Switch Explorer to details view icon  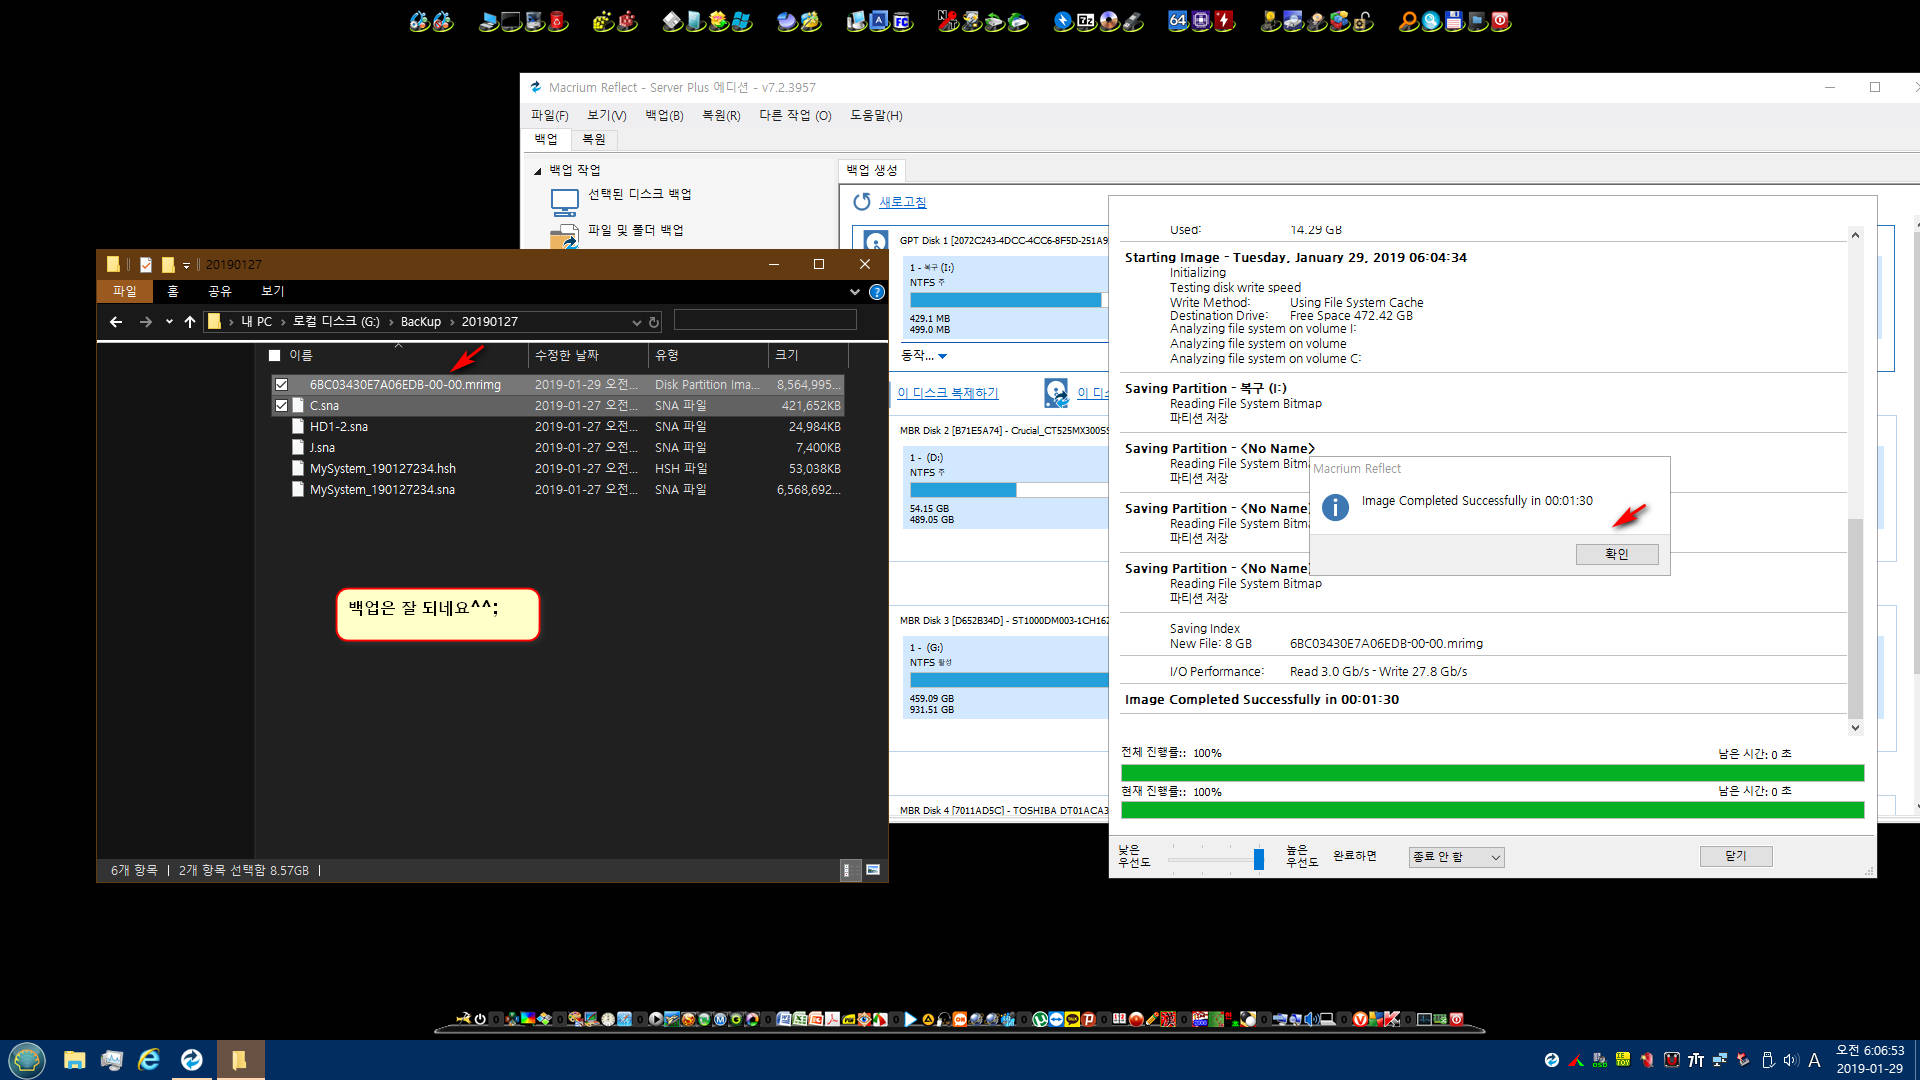coord(847,870)
